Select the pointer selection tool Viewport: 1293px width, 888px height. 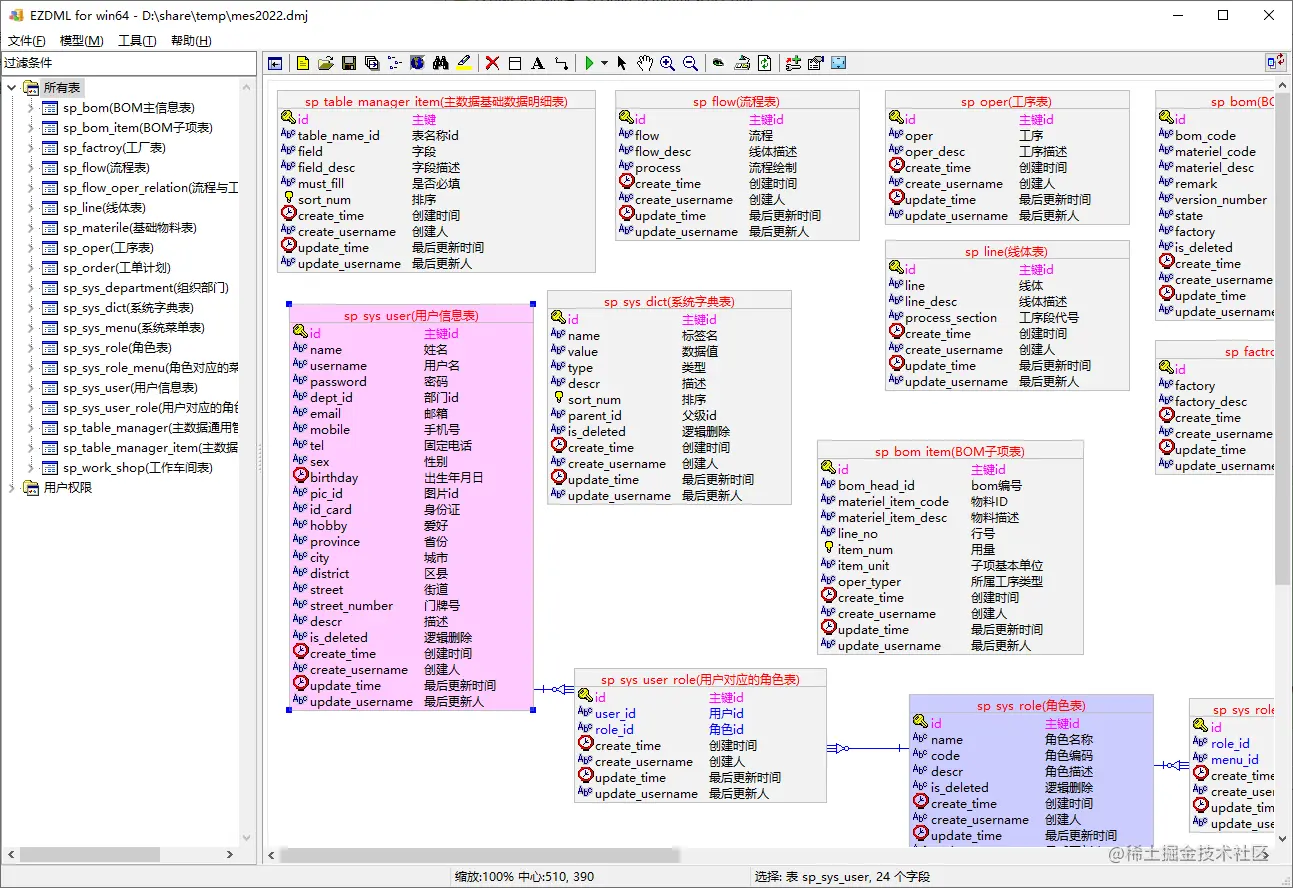click(622, 63)
